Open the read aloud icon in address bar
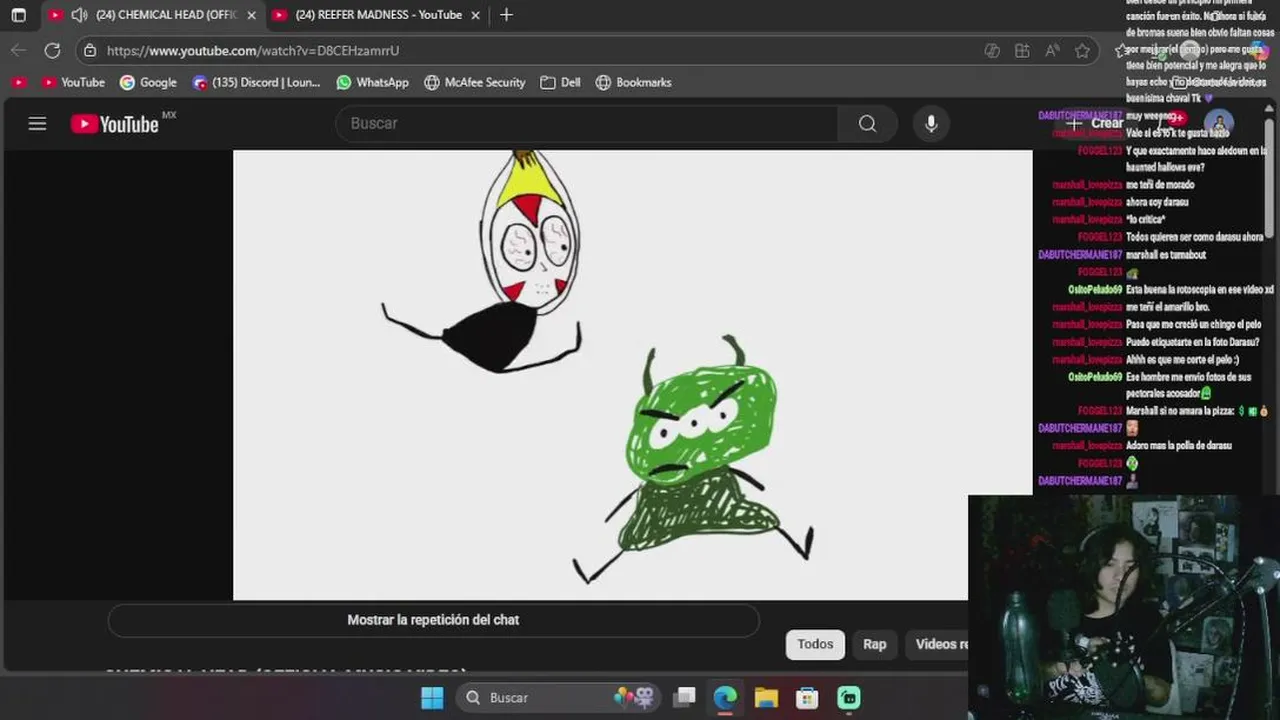This screenshot has width=1280, height=720. tap(1052, 51)
